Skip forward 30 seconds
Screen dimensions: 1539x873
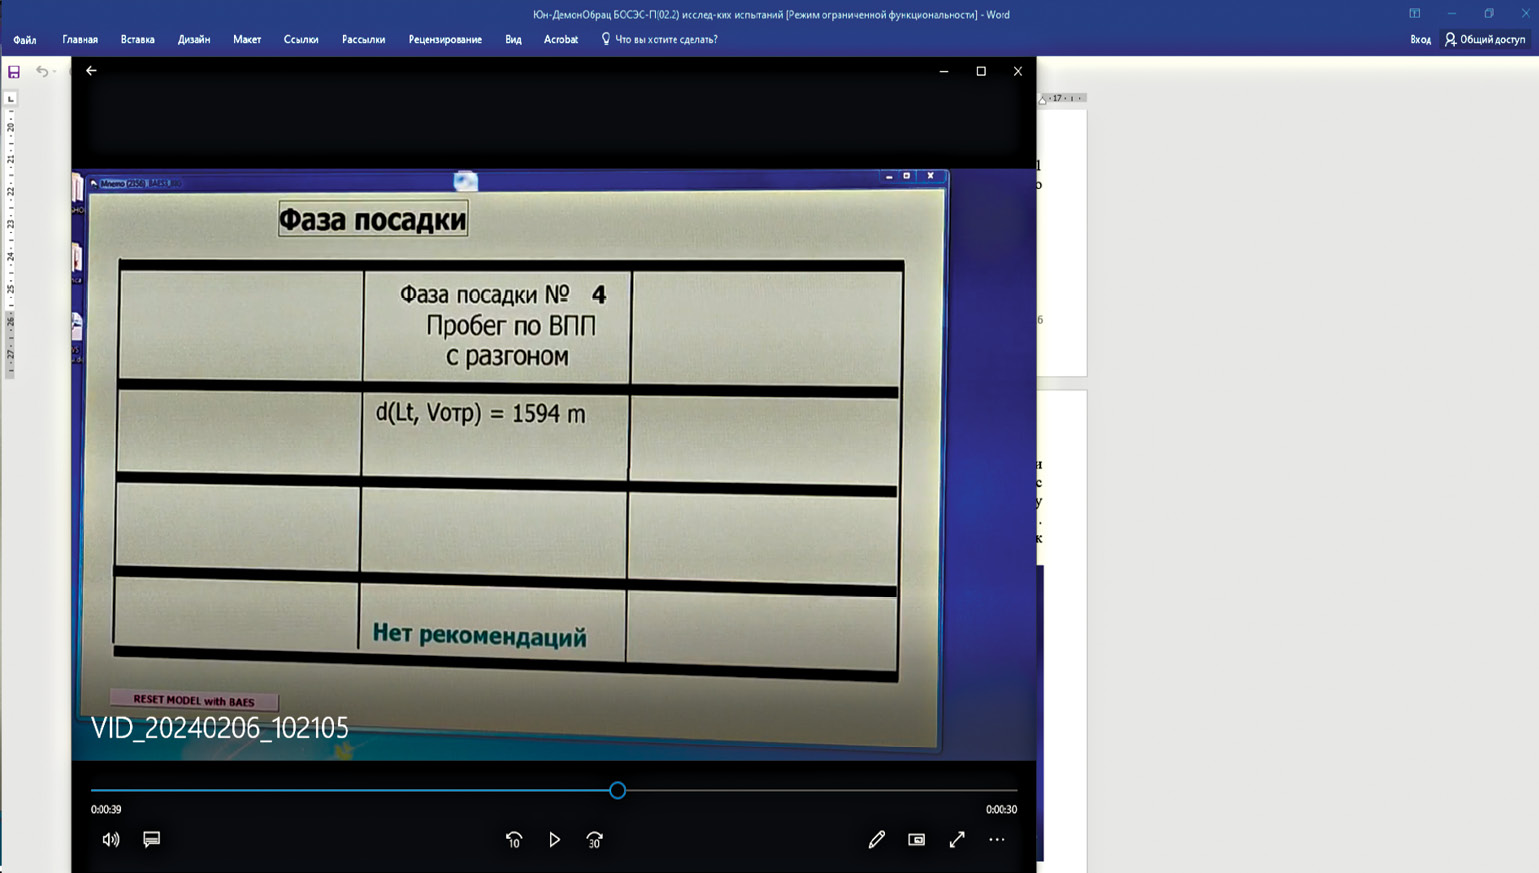click(595, 840)
